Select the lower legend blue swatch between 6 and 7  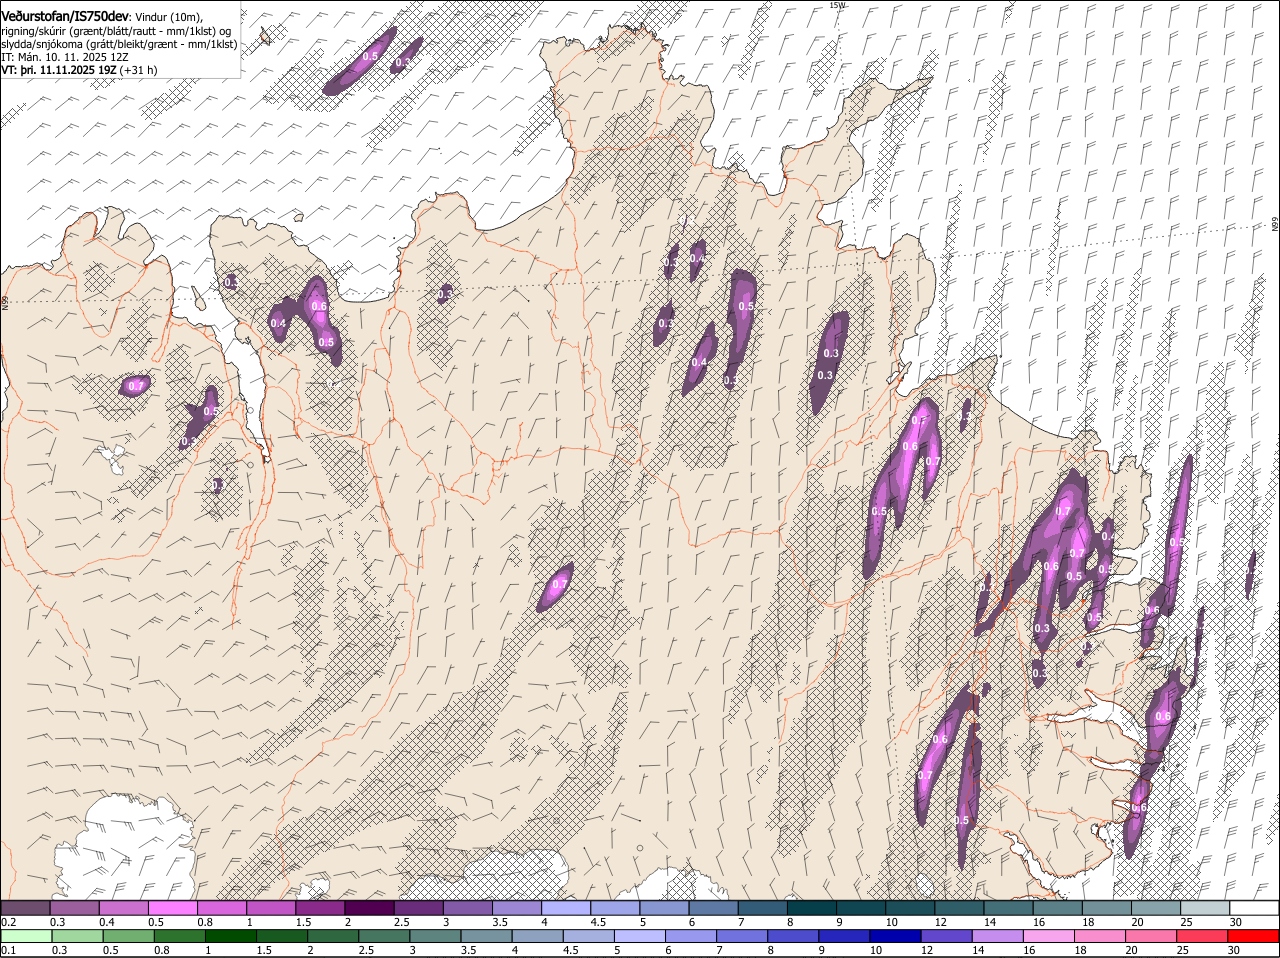point(689,936)
